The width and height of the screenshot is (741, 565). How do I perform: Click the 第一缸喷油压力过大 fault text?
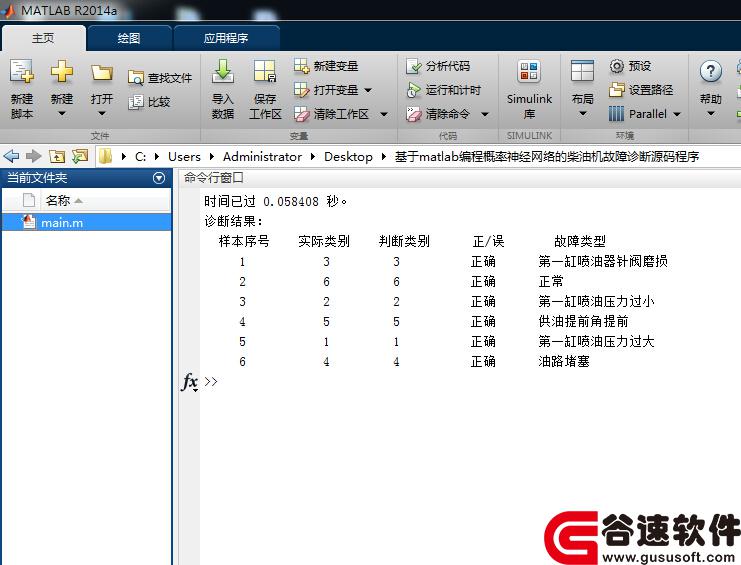tap(596, 342)
